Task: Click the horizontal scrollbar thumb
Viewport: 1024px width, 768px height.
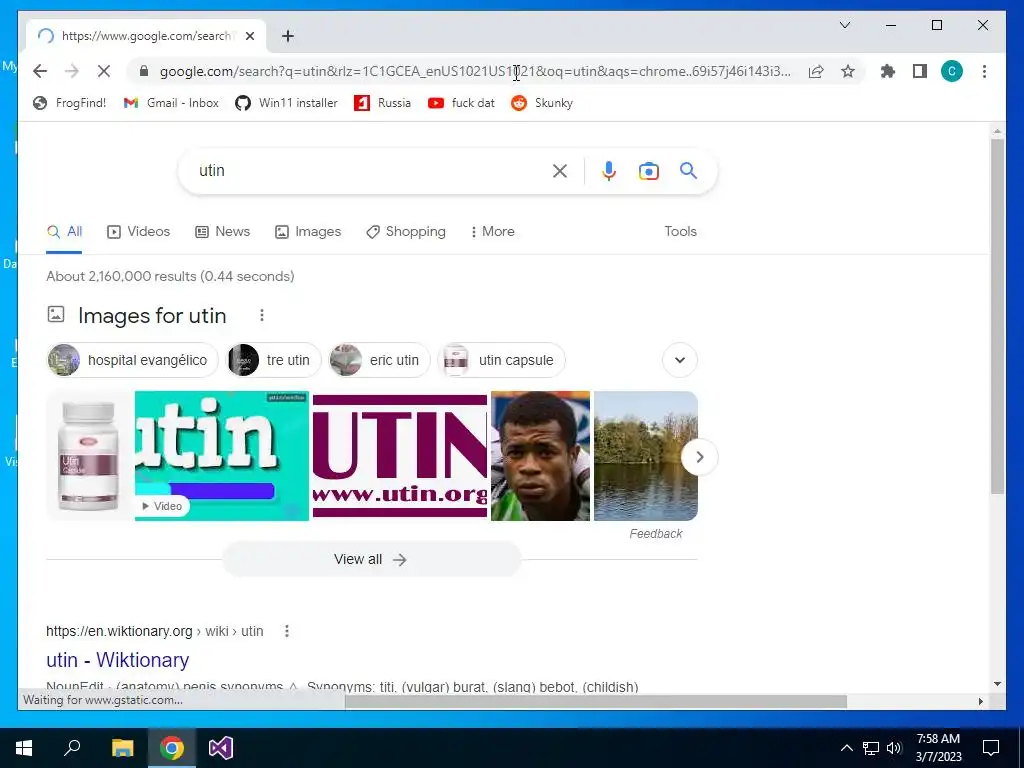Action: point(596,701)
